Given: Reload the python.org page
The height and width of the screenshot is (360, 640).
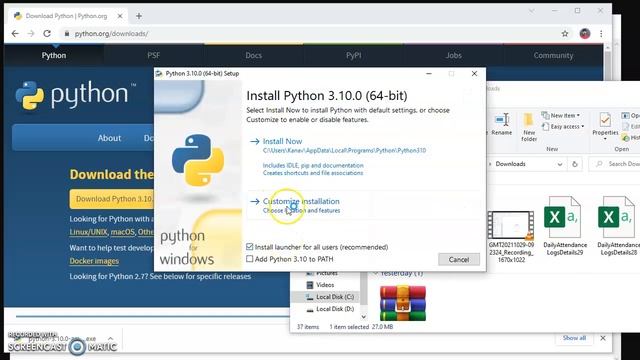Looking at the screenshot, I should [47, 33].
